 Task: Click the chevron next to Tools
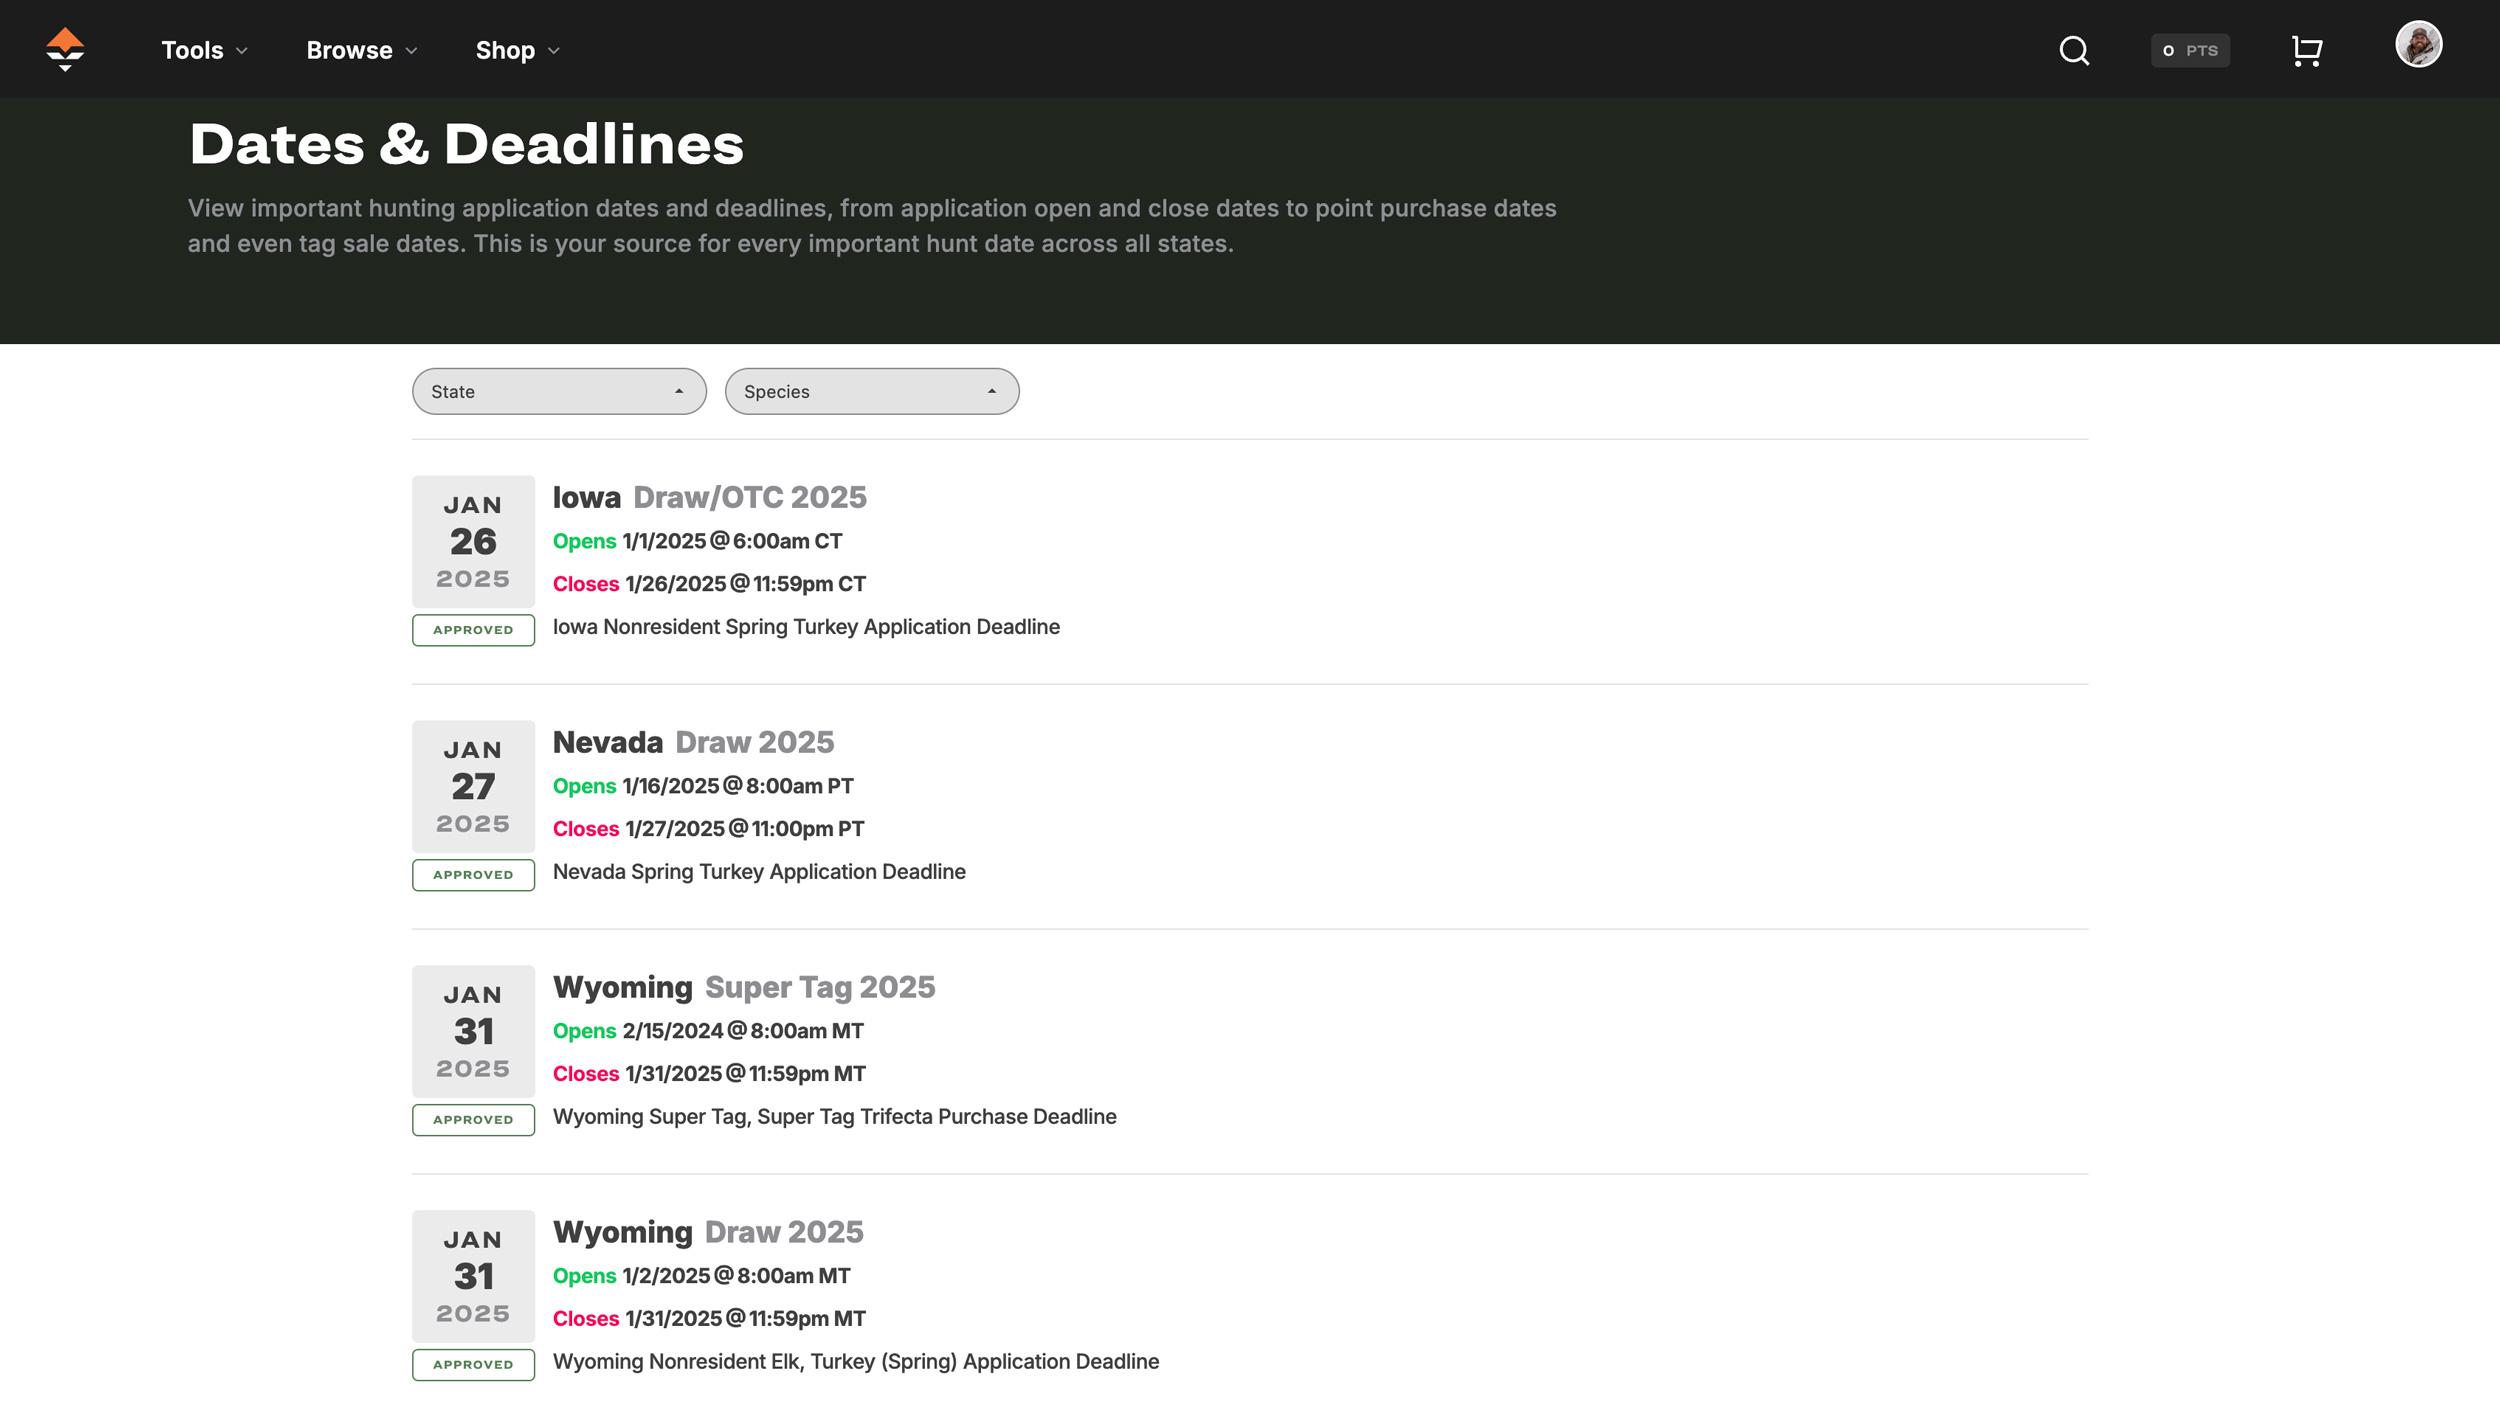[x=242, y=51]
